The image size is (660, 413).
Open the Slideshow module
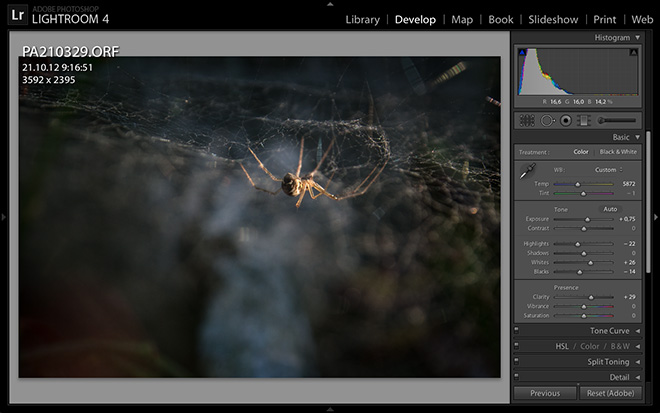pos(553,19)
